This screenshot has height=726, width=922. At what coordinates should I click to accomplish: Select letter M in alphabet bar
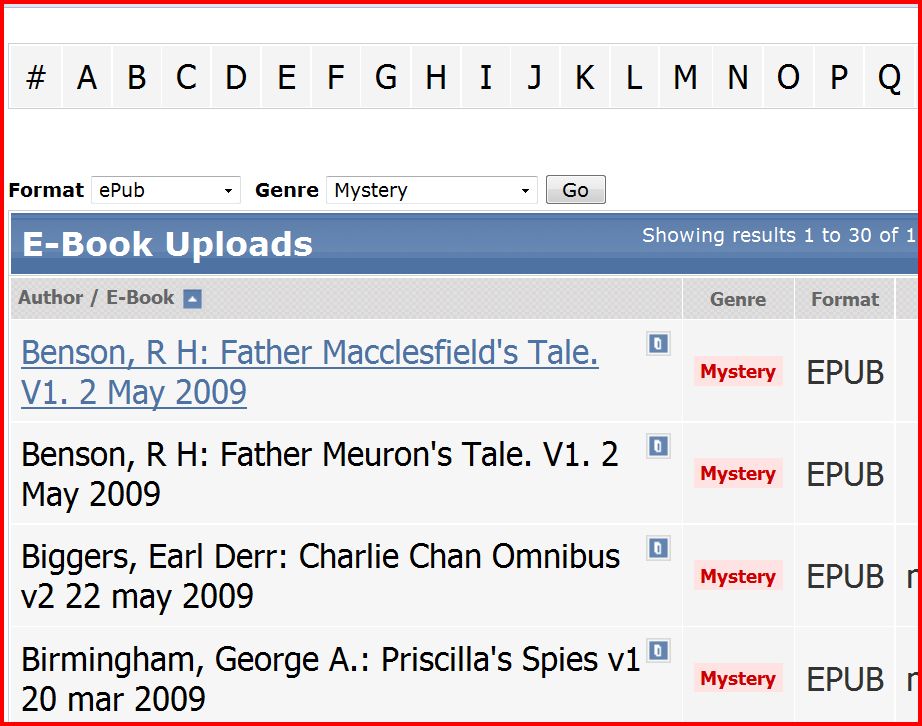click(x=685, y=77)
